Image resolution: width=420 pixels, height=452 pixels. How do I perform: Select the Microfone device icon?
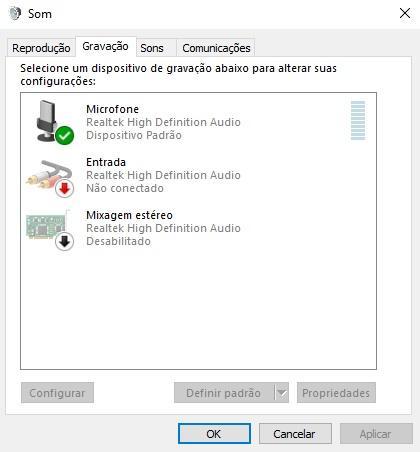(50, 121)
